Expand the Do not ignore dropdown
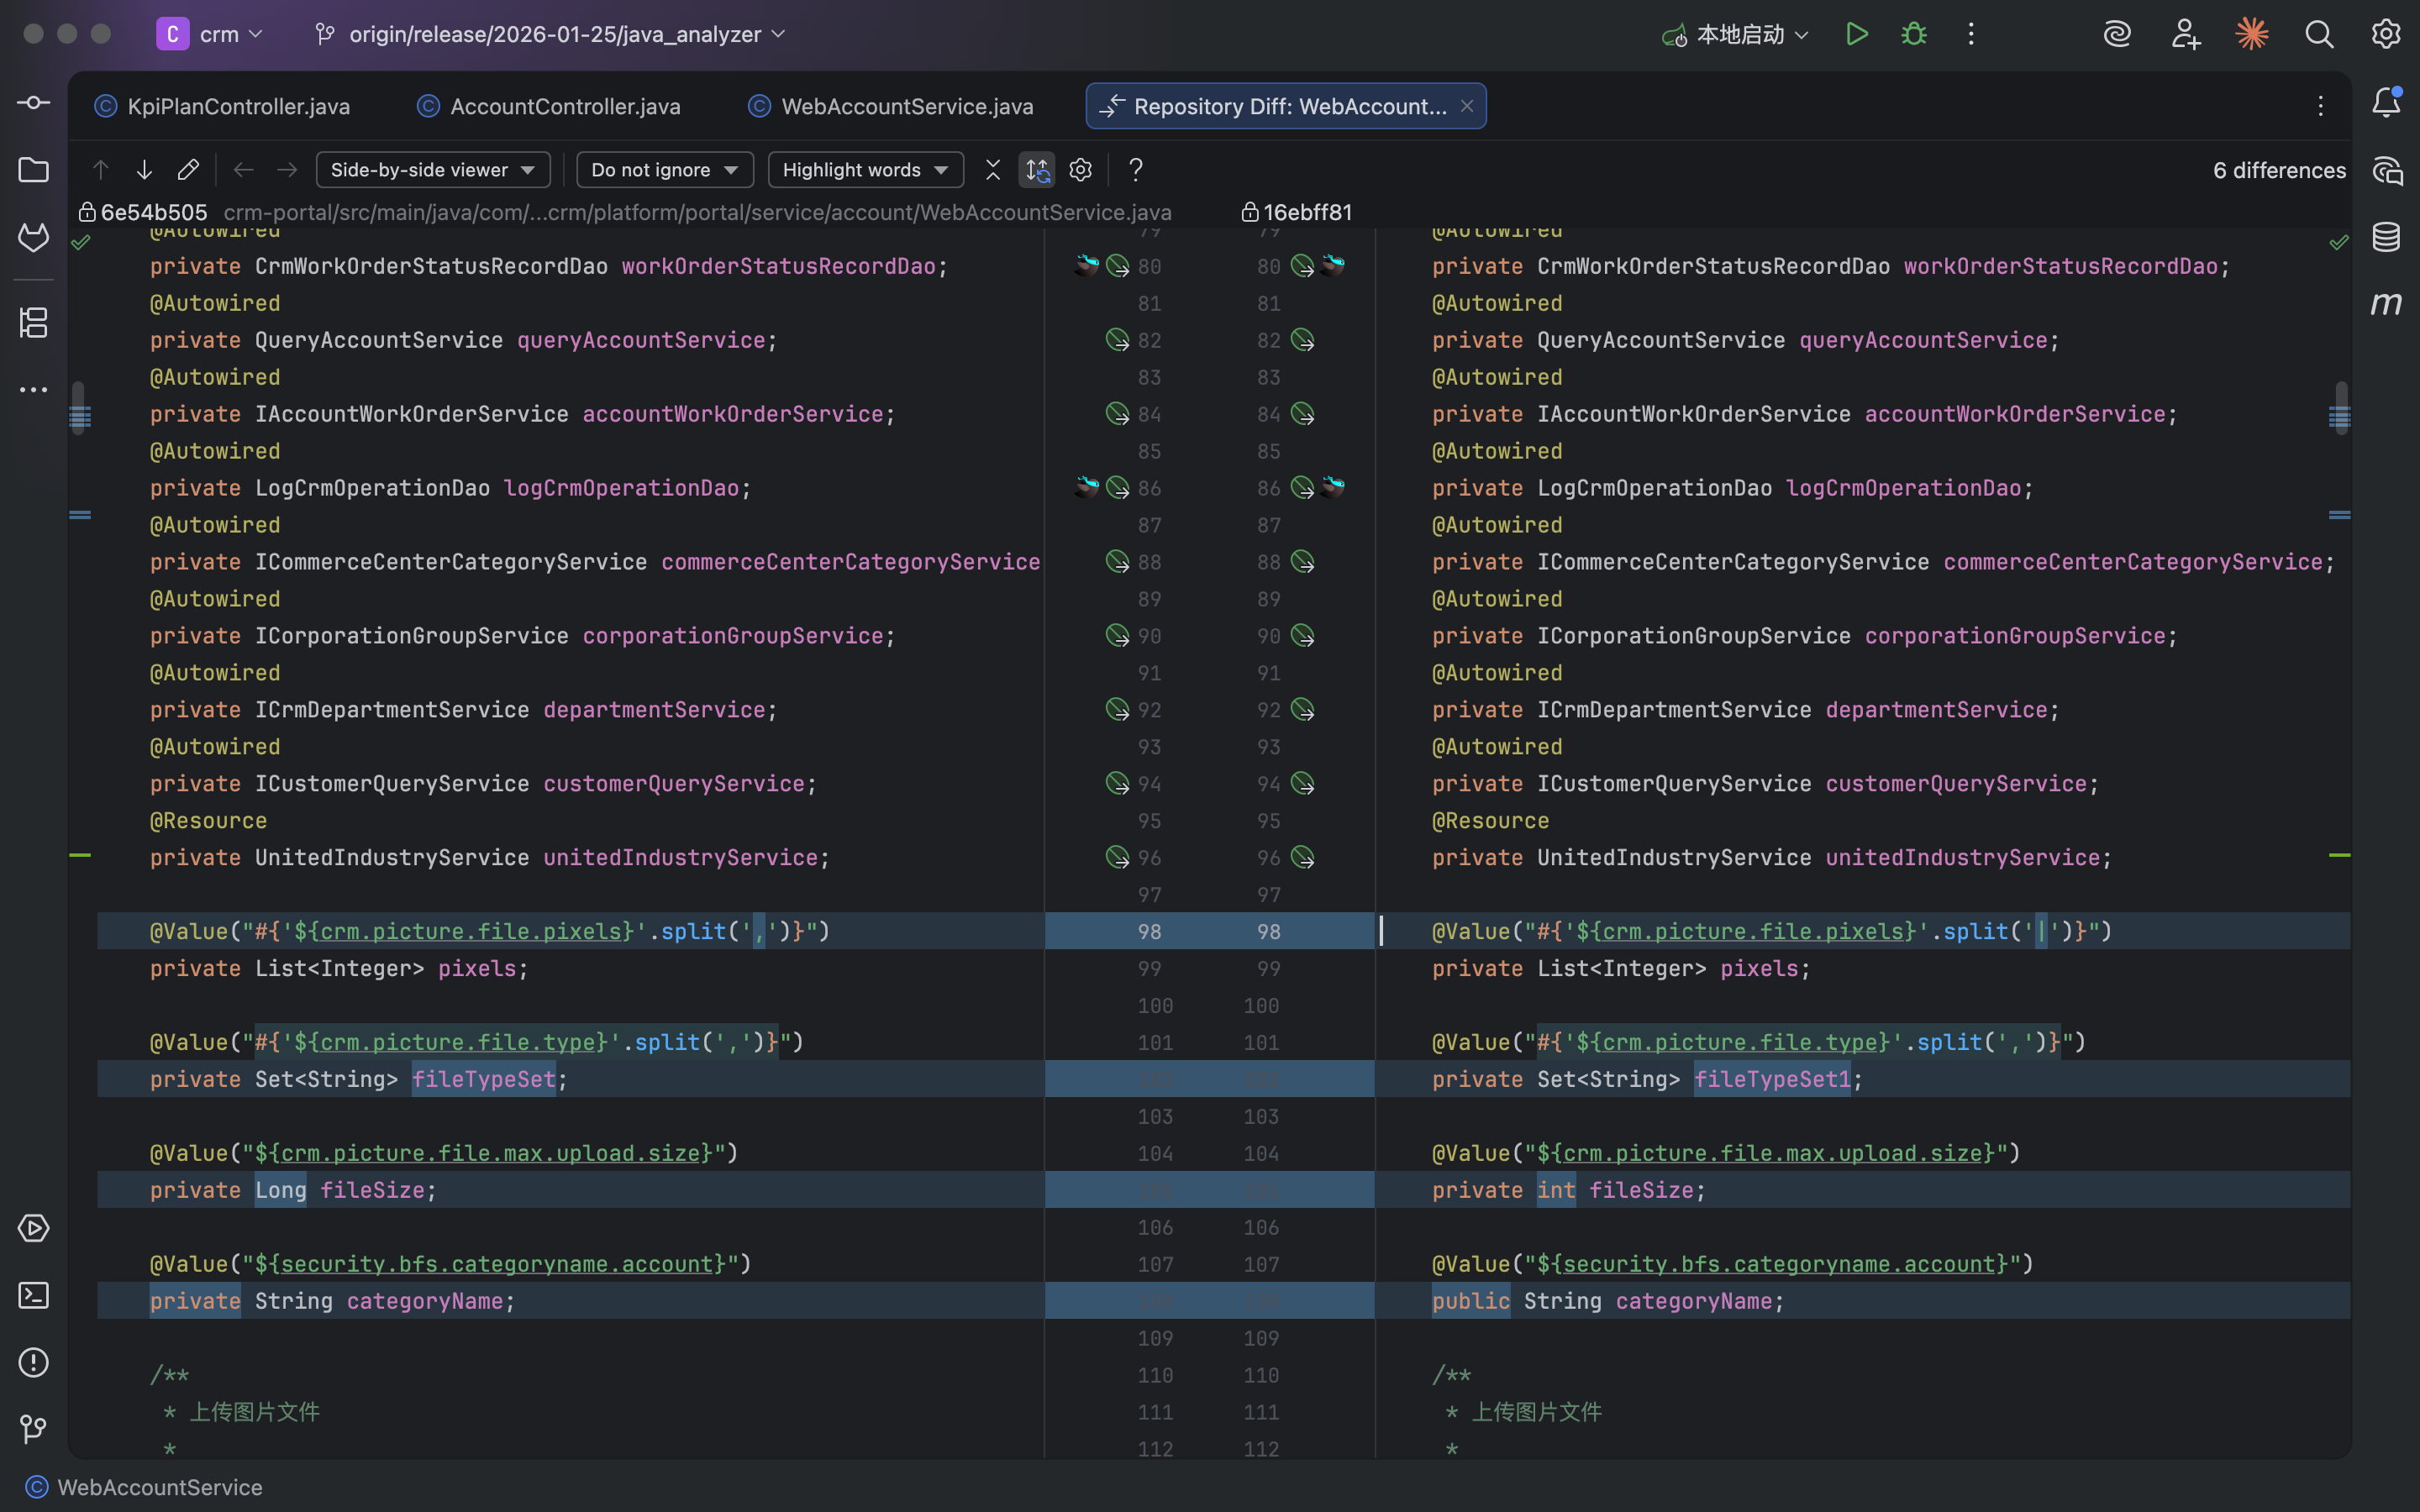The image size is (2420, 1512). tap(664, 170)
